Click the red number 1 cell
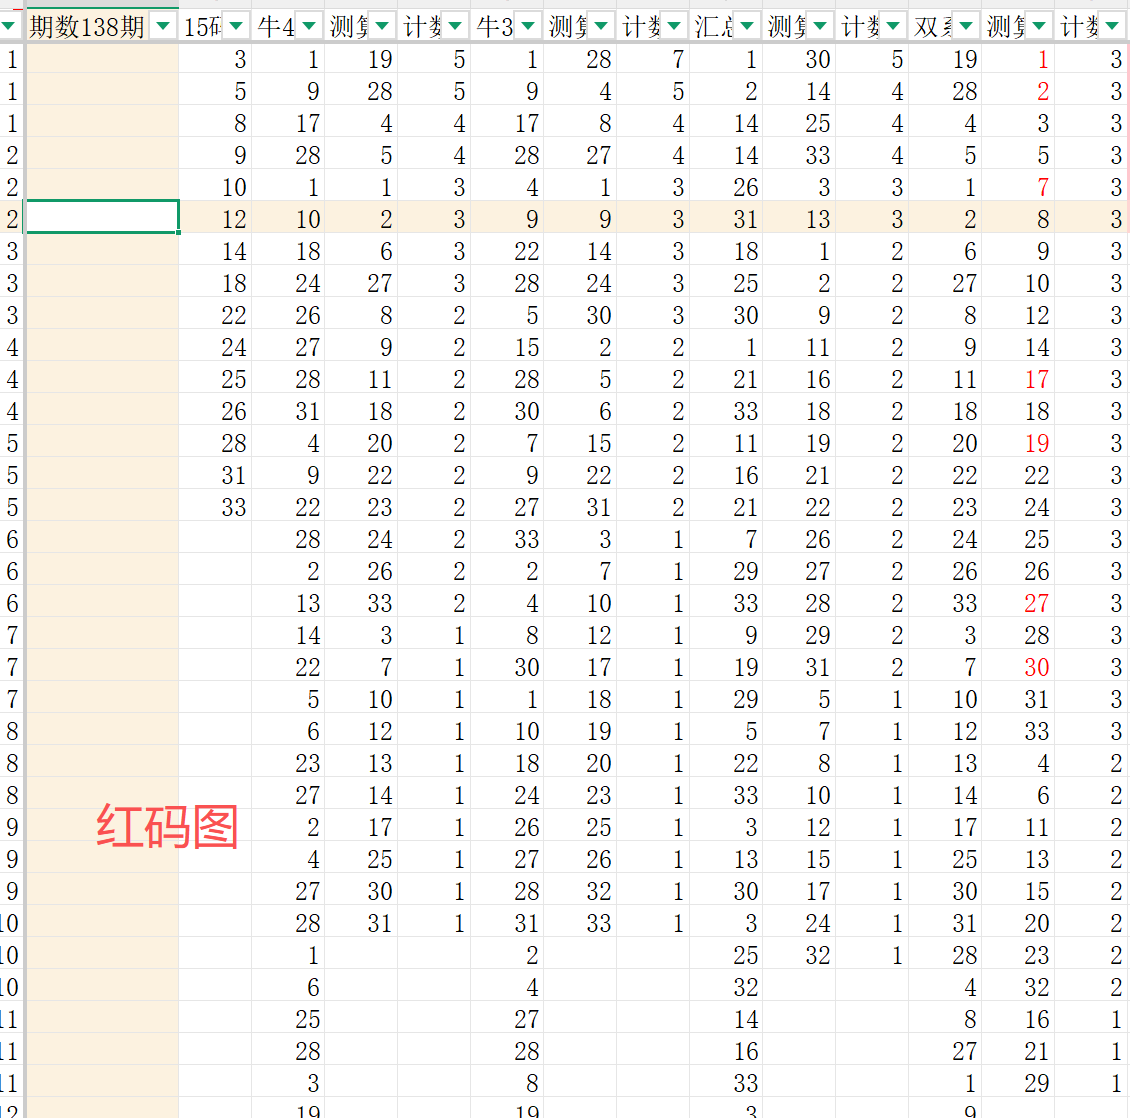This screenshot has height=1118, width=1130. pyautogui.click(x=1018, y=59)
